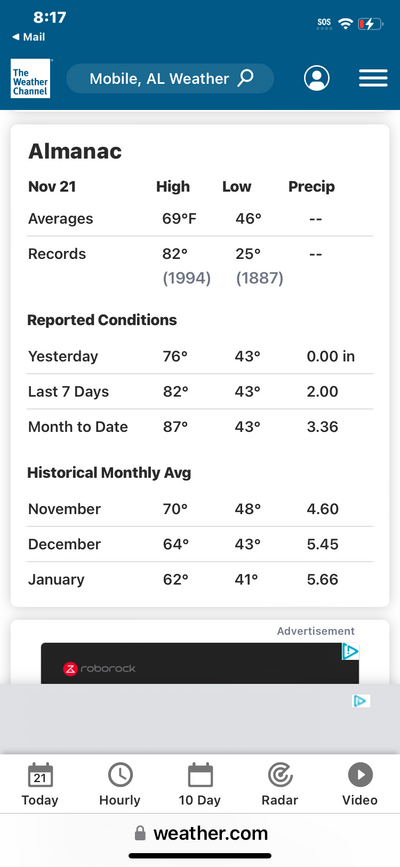Tap the AdChoices icon on gray banner
The width and height of the screenshot is (400, 867).
361,701
